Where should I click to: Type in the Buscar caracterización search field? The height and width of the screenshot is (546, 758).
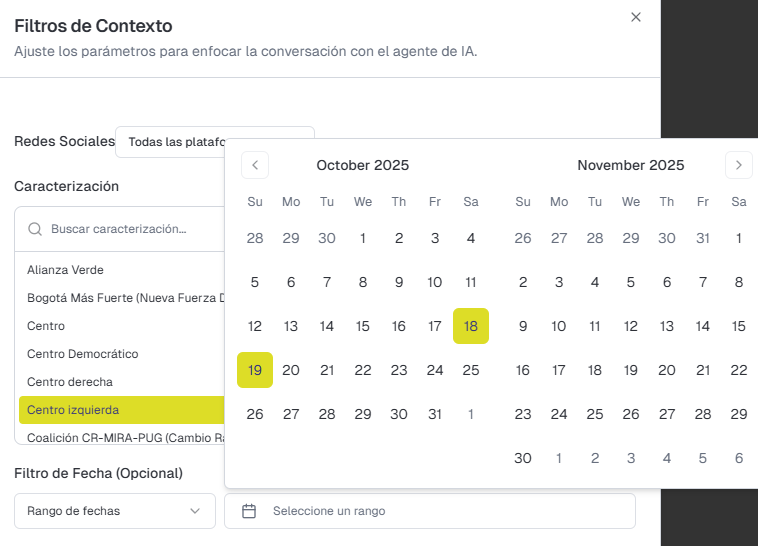130,229
